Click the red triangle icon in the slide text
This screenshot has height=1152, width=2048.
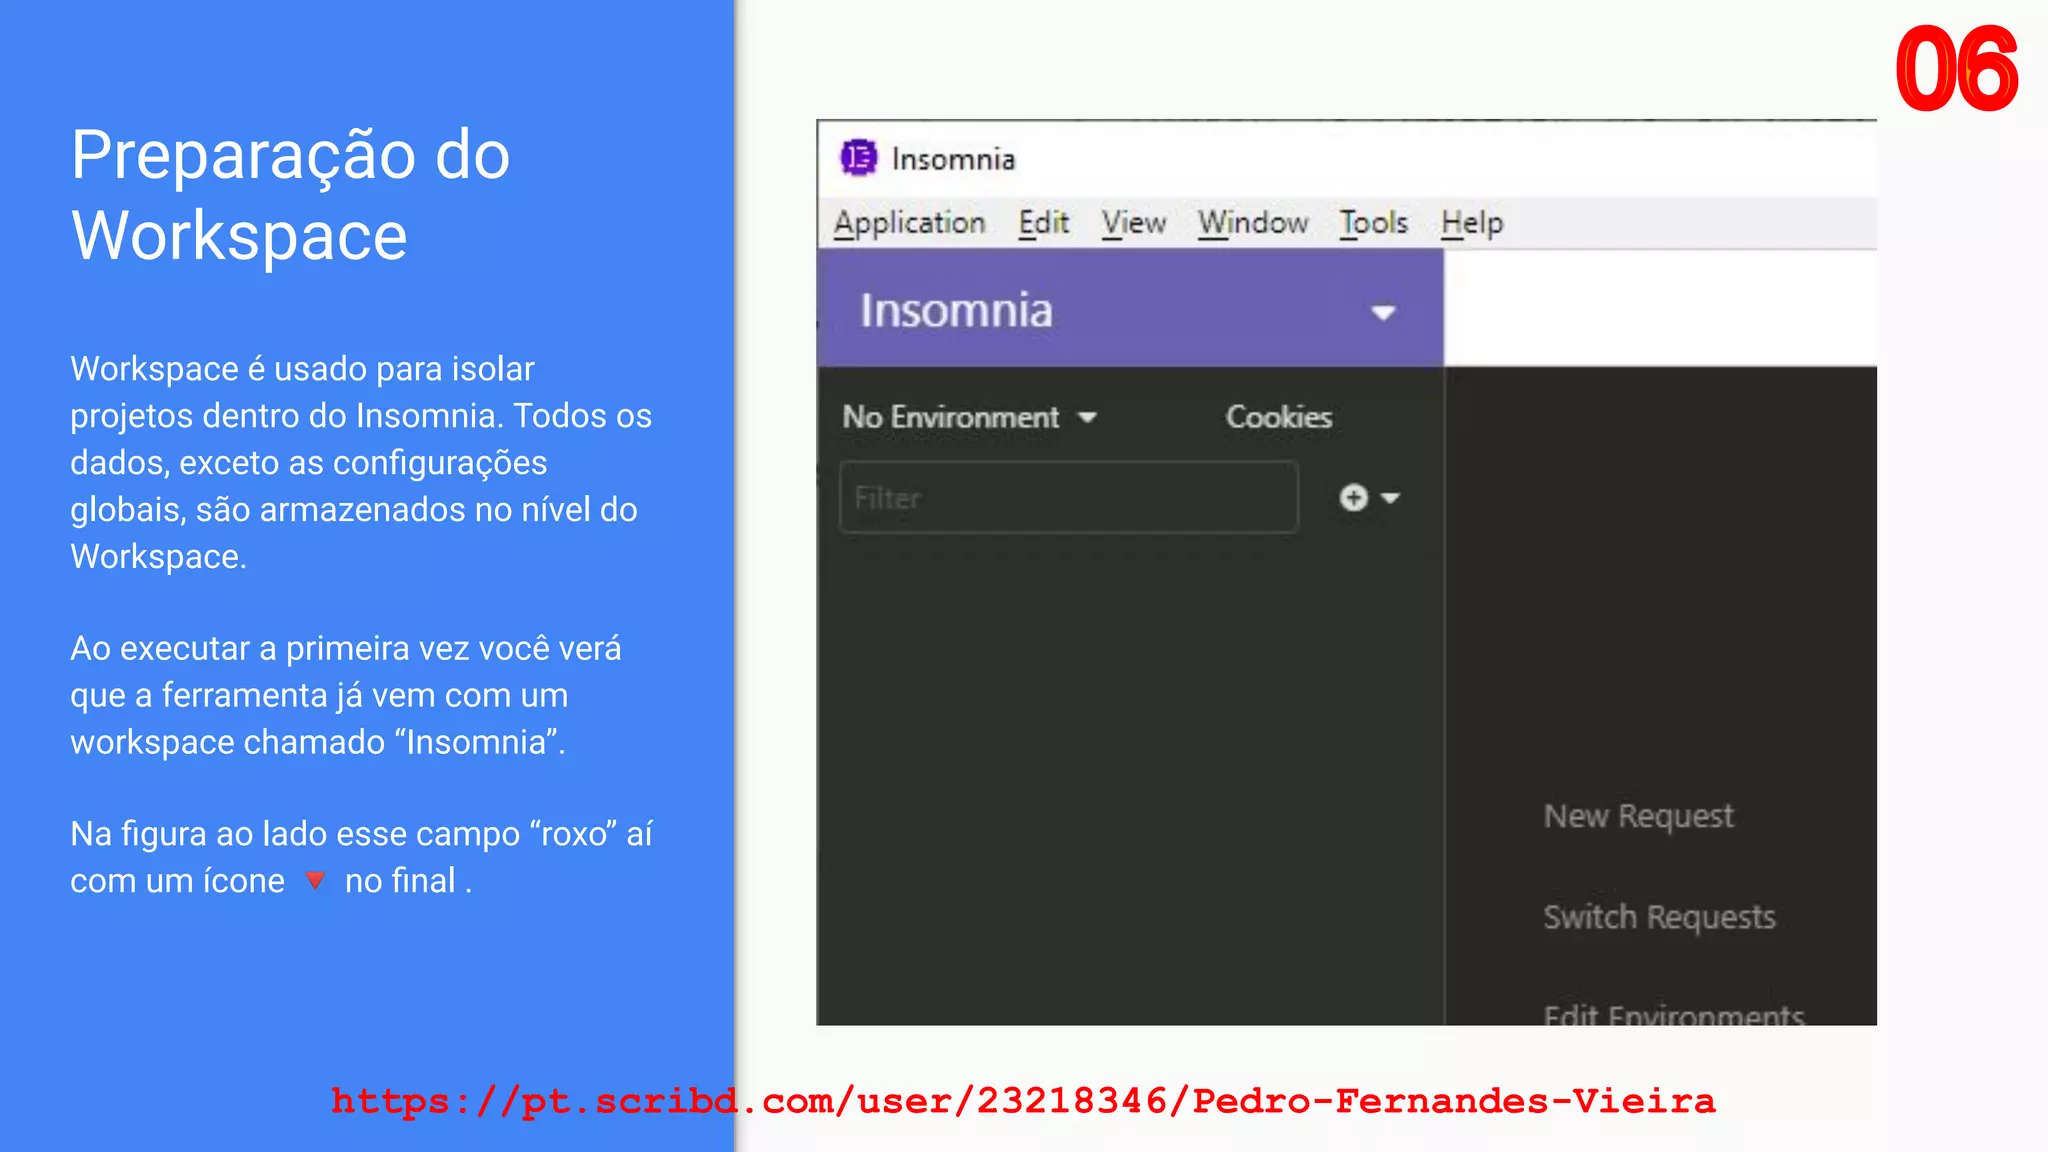coord(315,880)
